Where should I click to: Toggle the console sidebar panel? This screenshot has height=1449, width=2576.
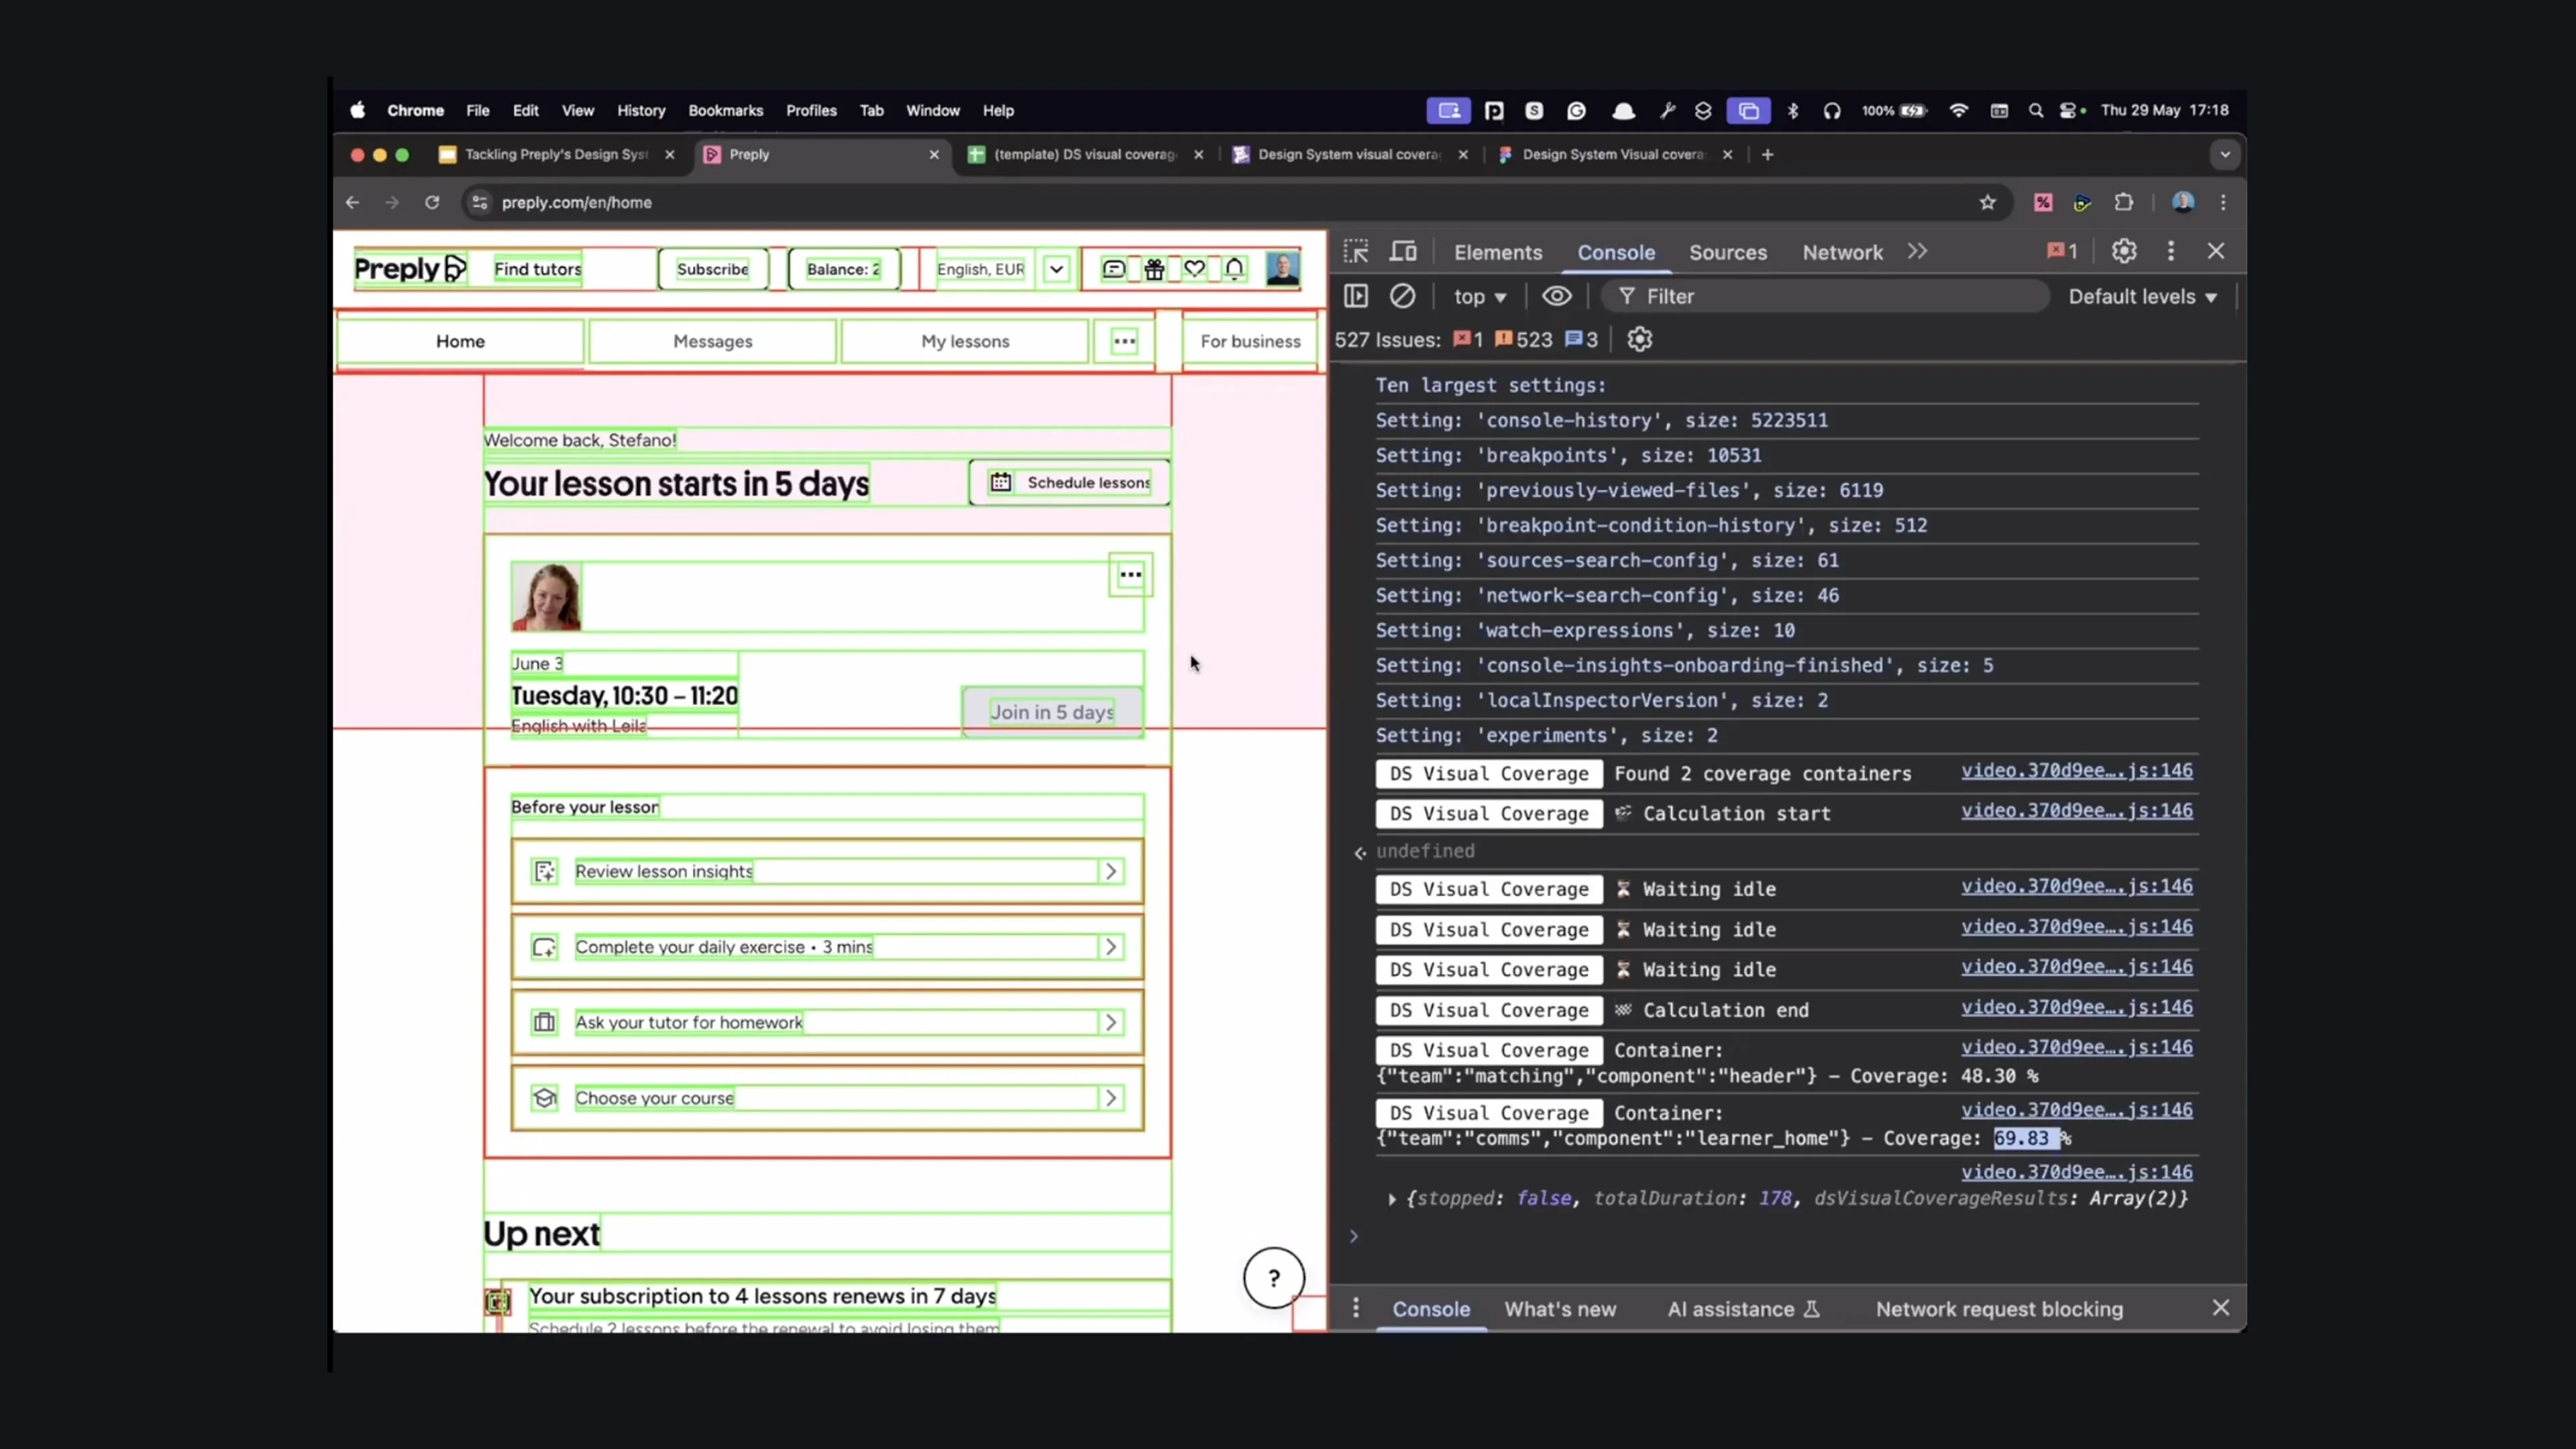(x=1356, y=296)
